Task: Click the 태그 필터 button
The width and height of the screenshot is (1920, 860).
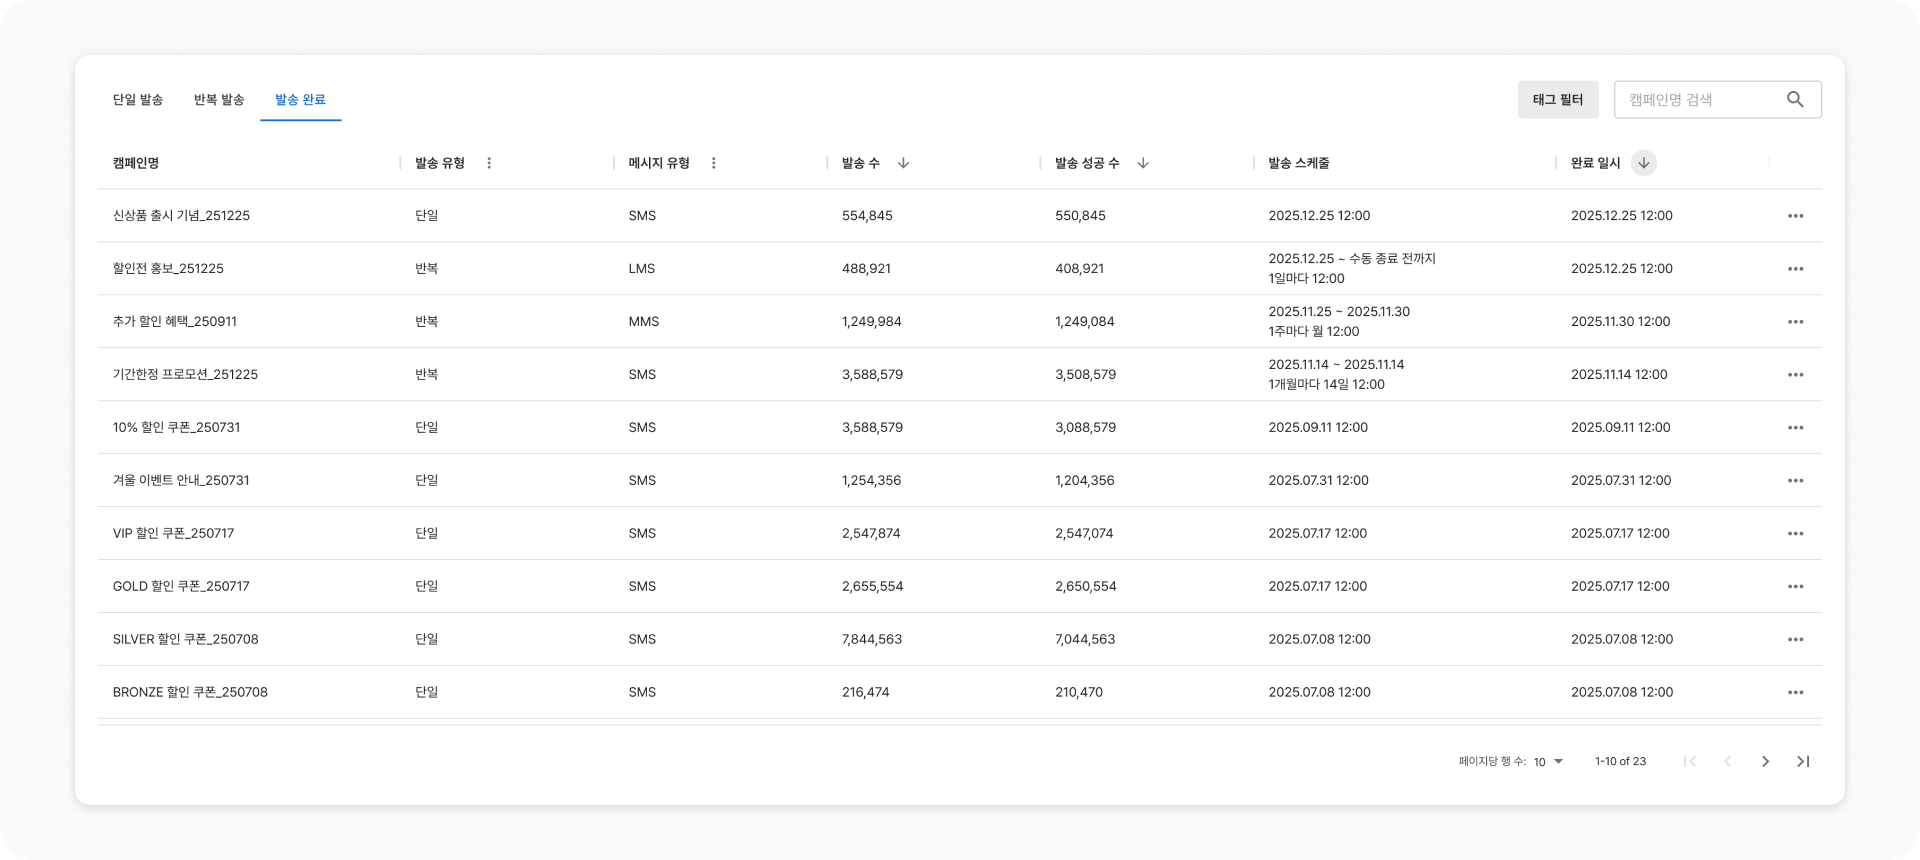Action: click(x=1557, y=100)
